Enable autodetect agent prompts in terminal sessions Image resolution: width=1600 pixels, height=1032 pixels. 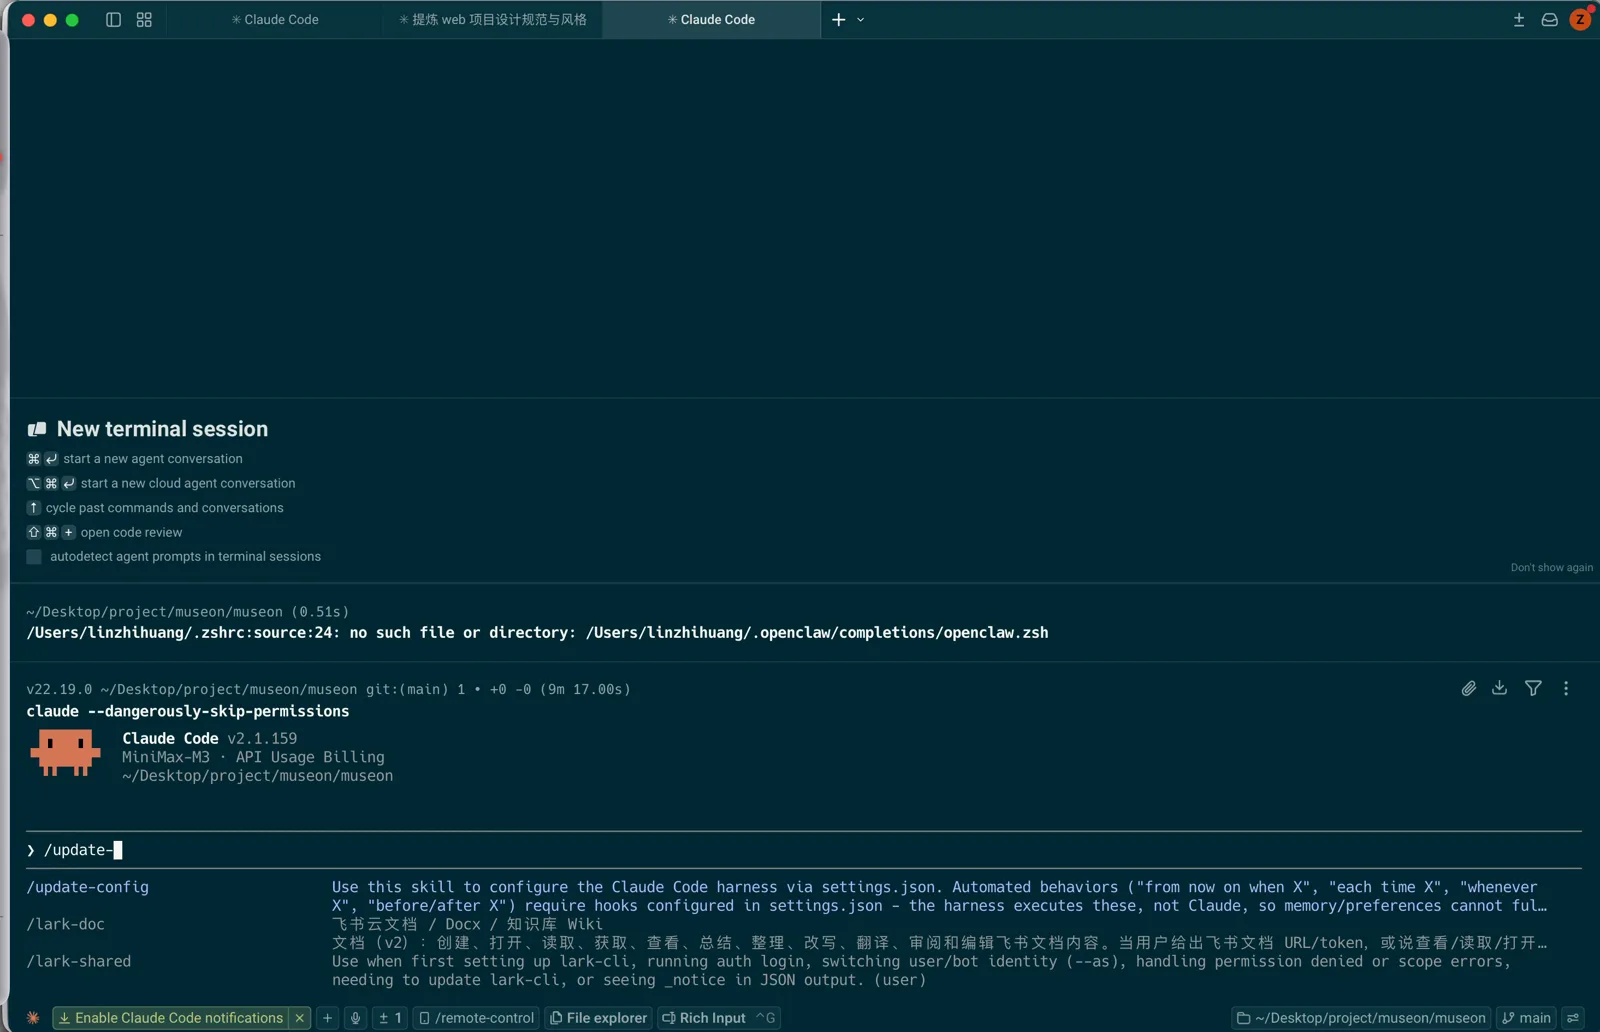(x=34, y=557)
